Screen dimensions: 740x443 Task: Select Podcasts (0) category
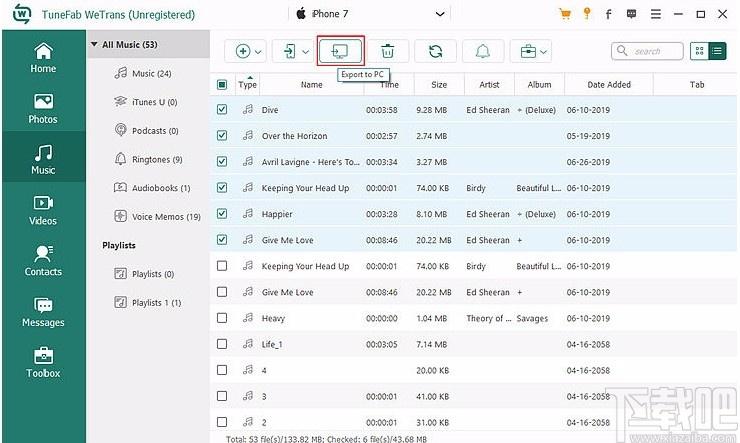146,131
